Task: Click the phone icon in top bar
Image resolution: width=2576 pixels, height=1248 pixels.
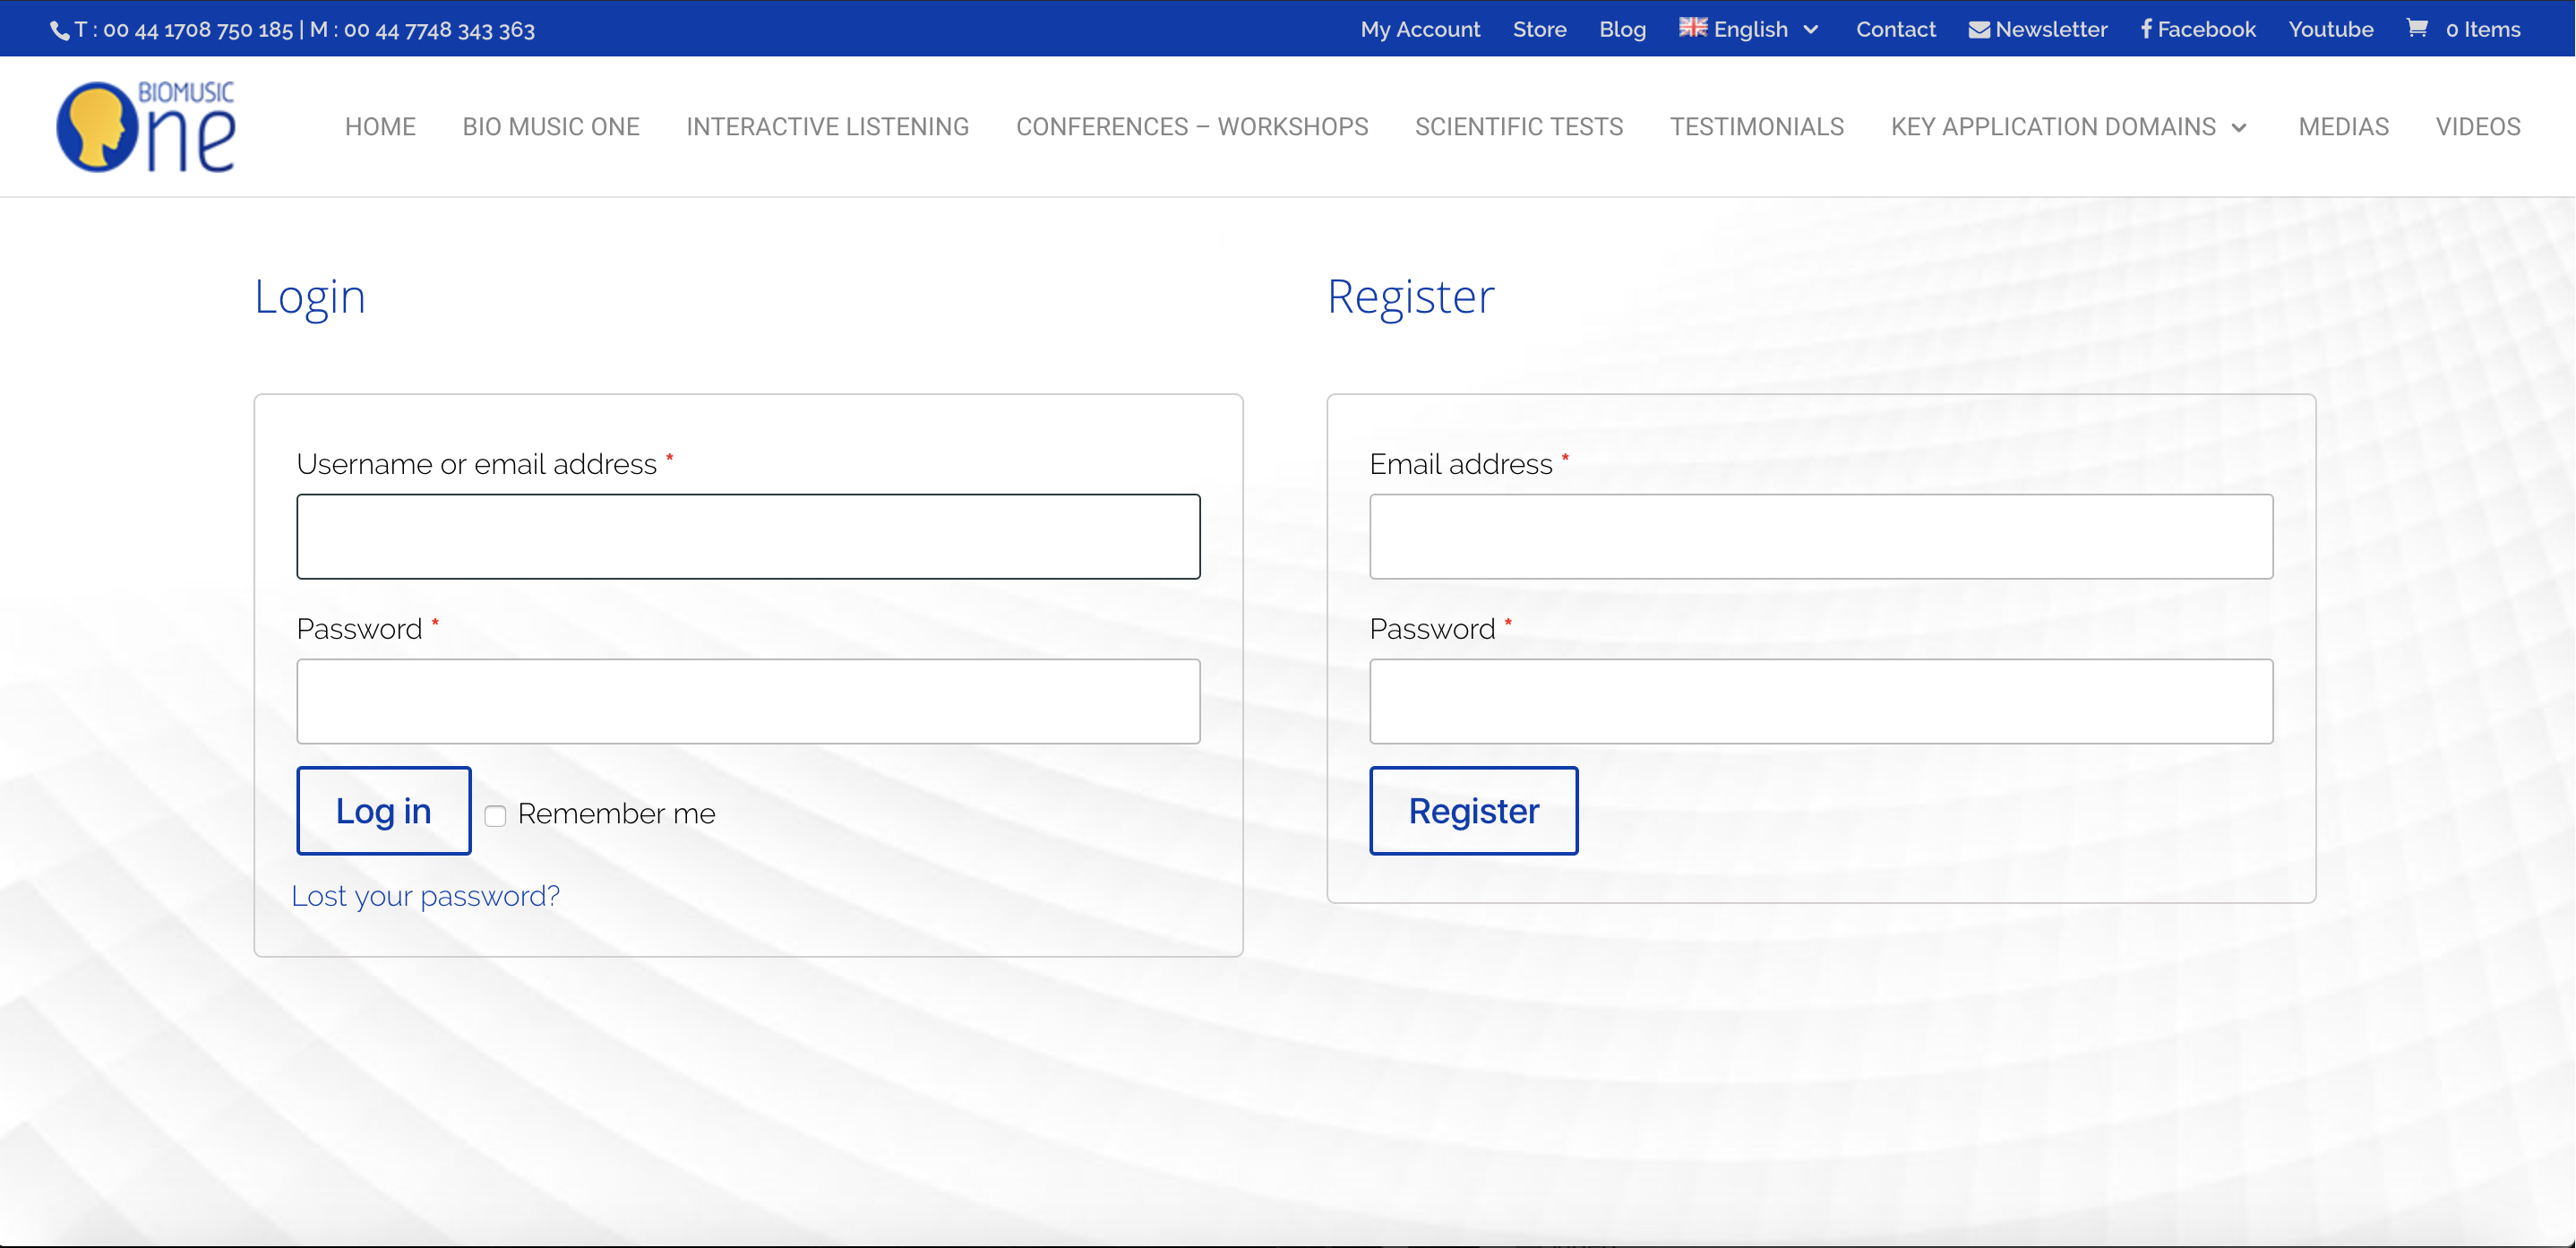Action: pyautogui.click(x=60, y=31)
